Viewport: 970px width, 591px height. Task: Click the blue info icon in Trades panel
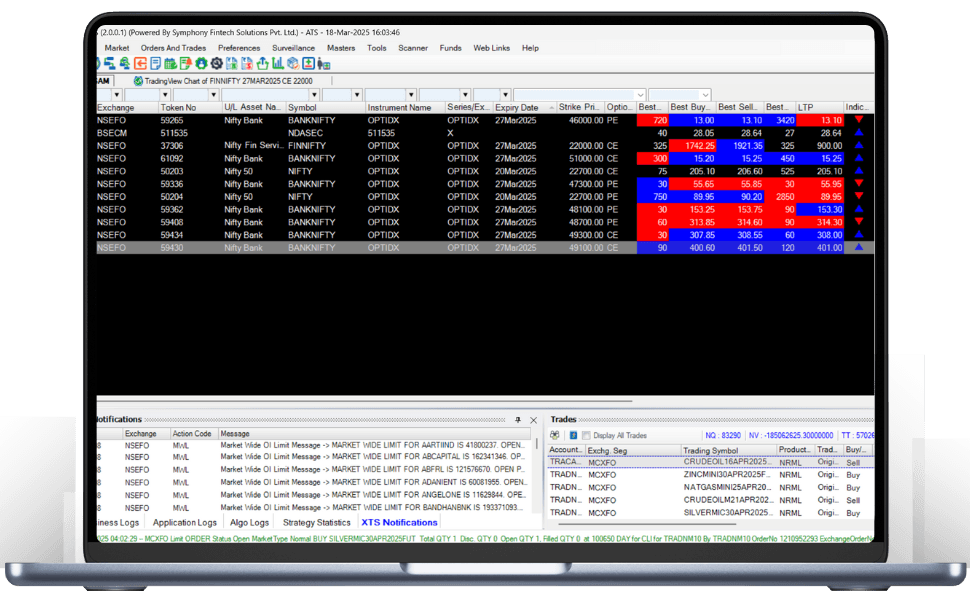pos(573,435)
